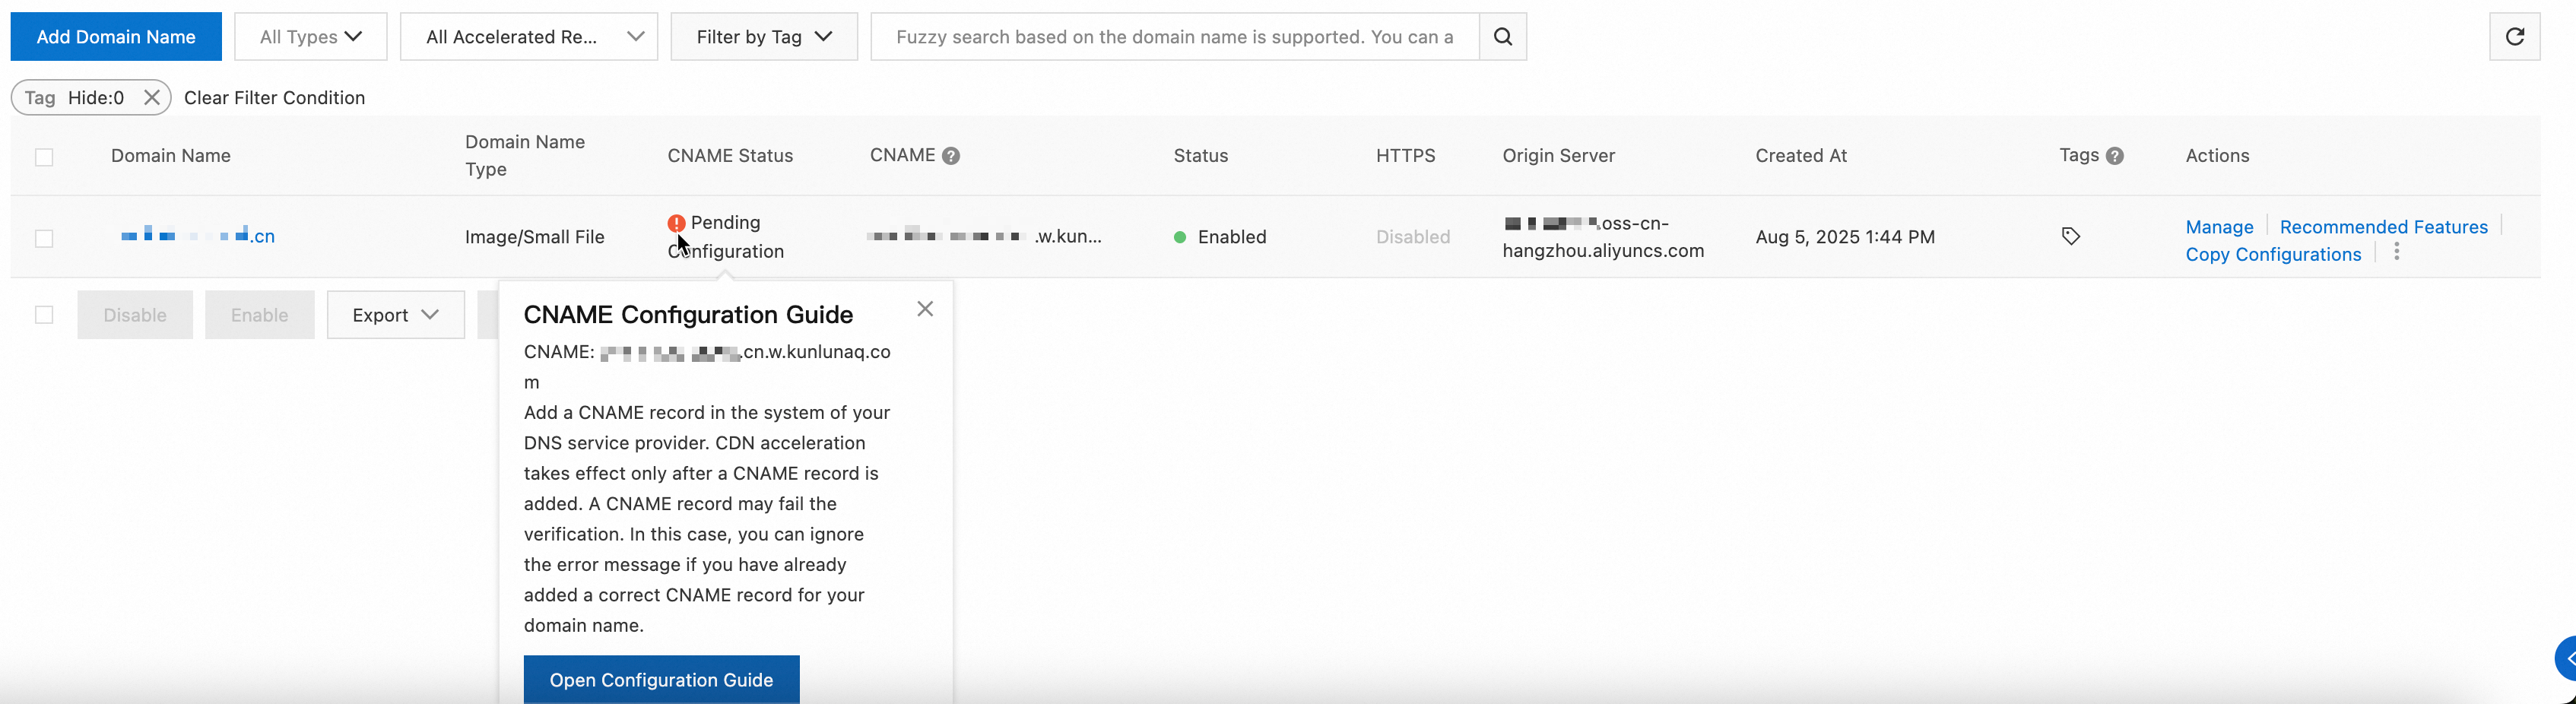Refresh the domain list
Viewport: 2576px width, 704px height.
(x=2514, y=37)
